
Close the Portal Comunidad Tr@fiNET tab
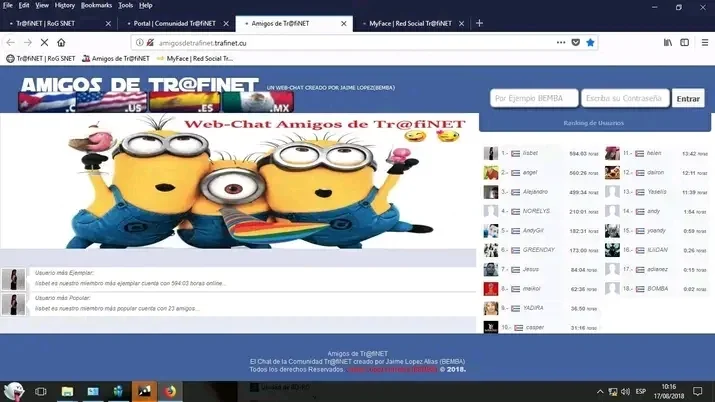point(226,23)
